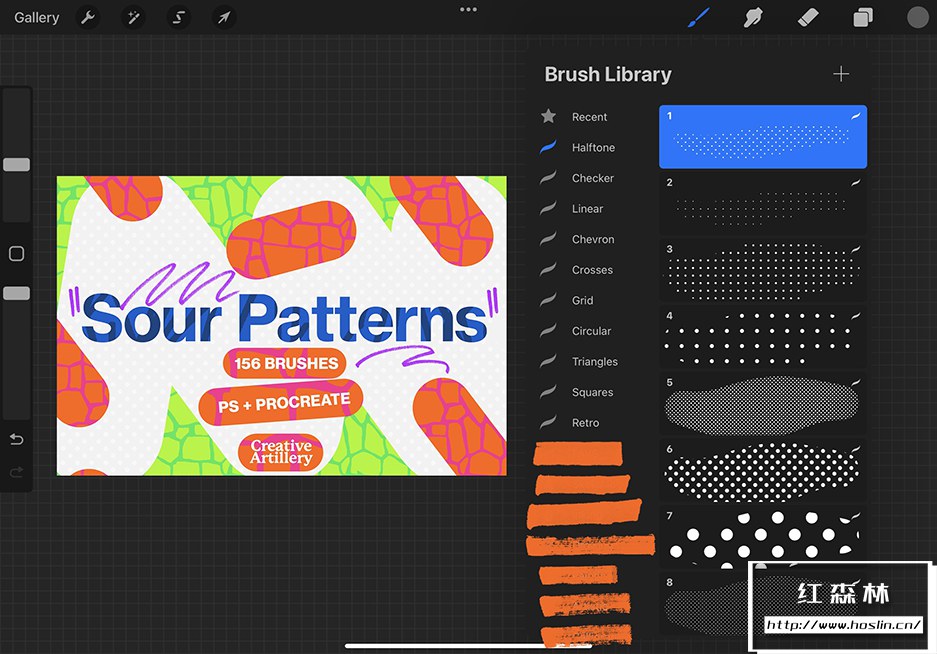Open the Circular brush set
Screen dimensions: 937x654
click(x=591, y=331)
